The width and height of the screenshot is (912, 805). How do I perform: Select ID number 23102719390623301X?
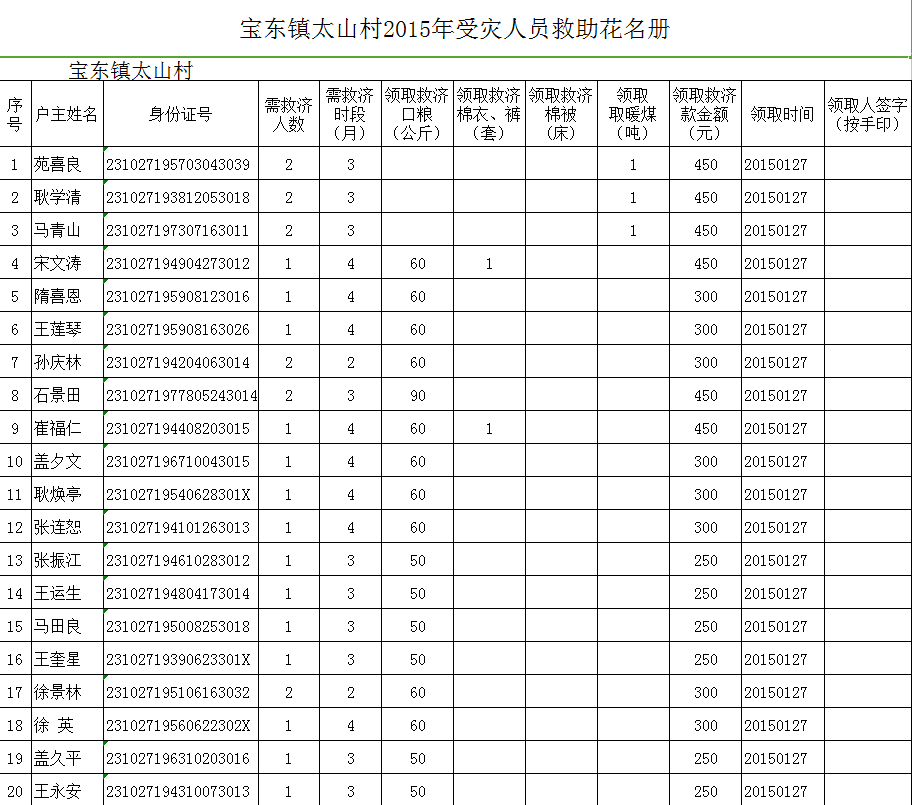pos(178,660)
